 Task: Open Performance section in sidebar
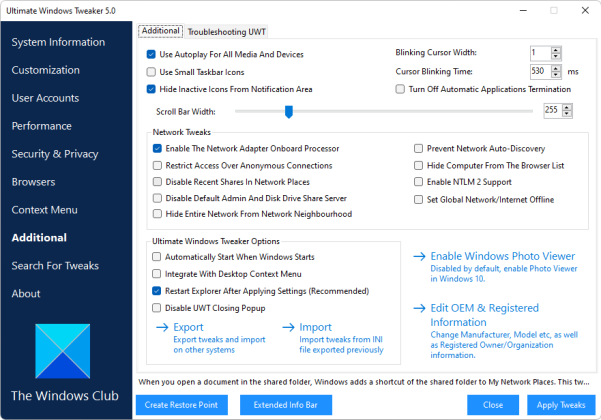(x=41, y=126)
